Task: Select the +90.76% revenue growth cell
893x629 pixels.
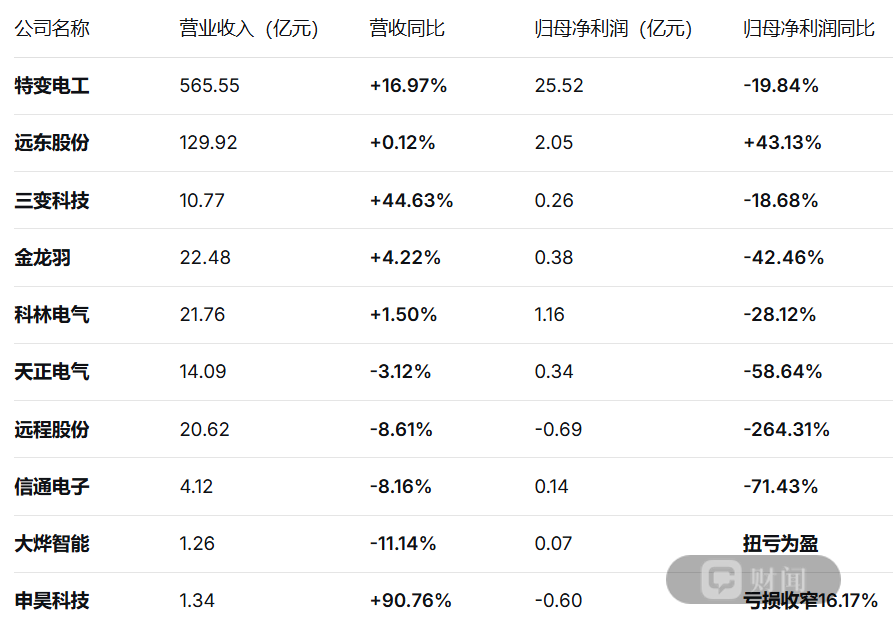Action: point(411,601)
